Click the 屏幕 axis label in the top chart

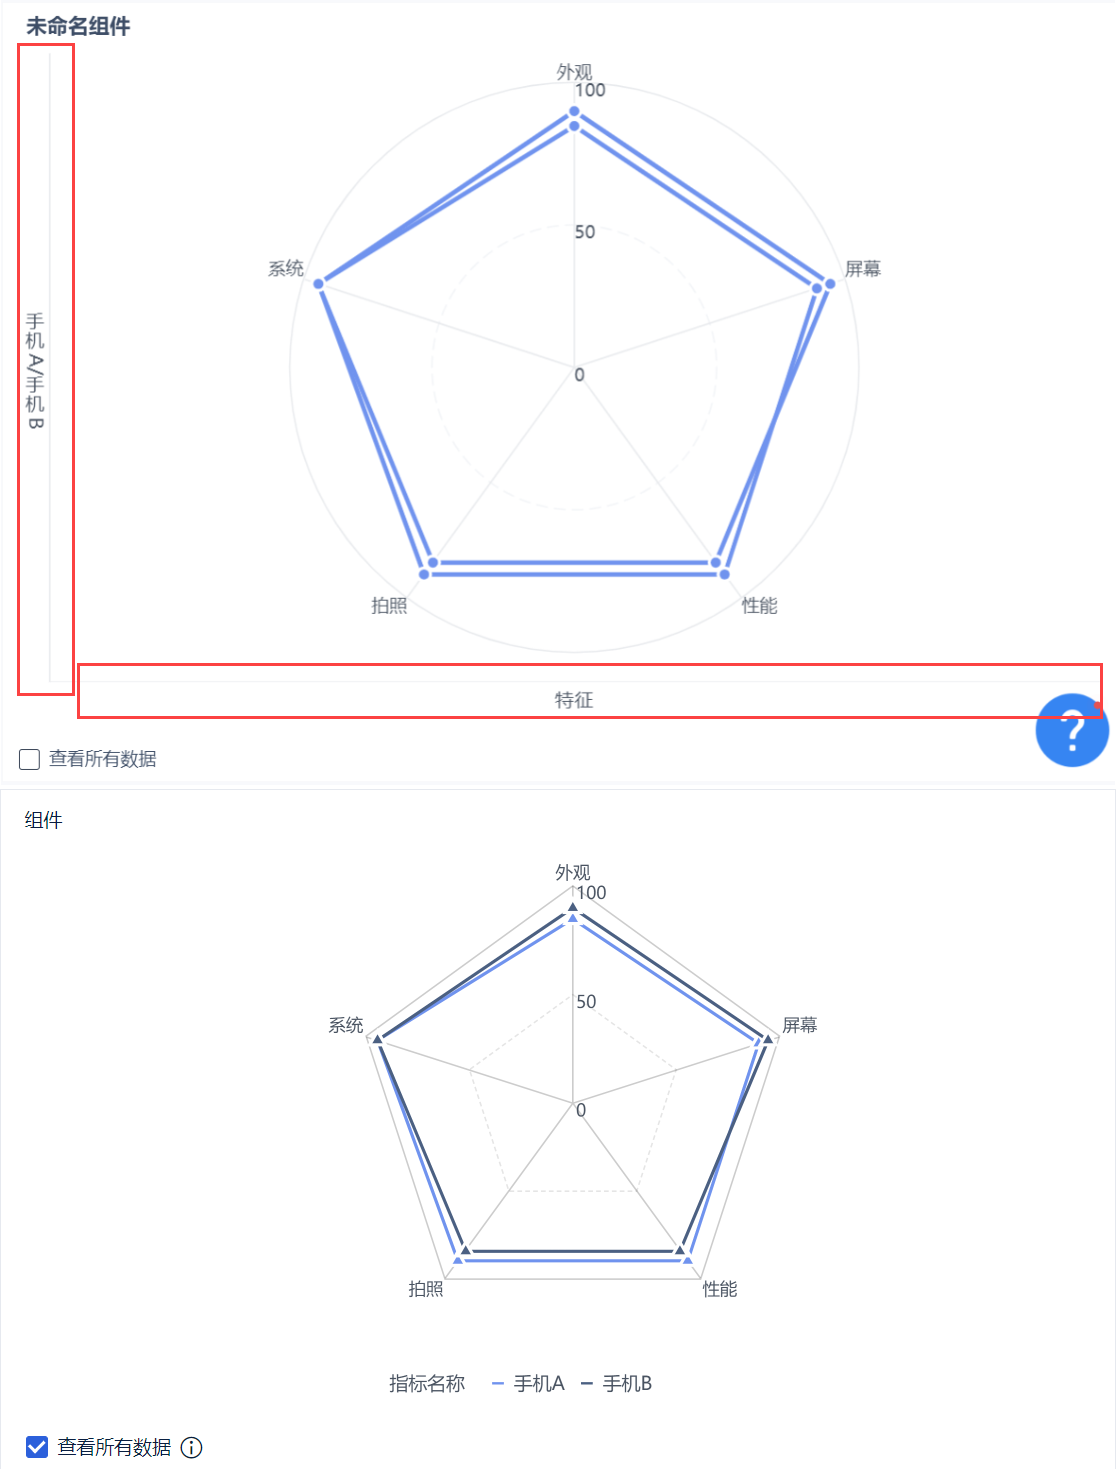point(862,269)
